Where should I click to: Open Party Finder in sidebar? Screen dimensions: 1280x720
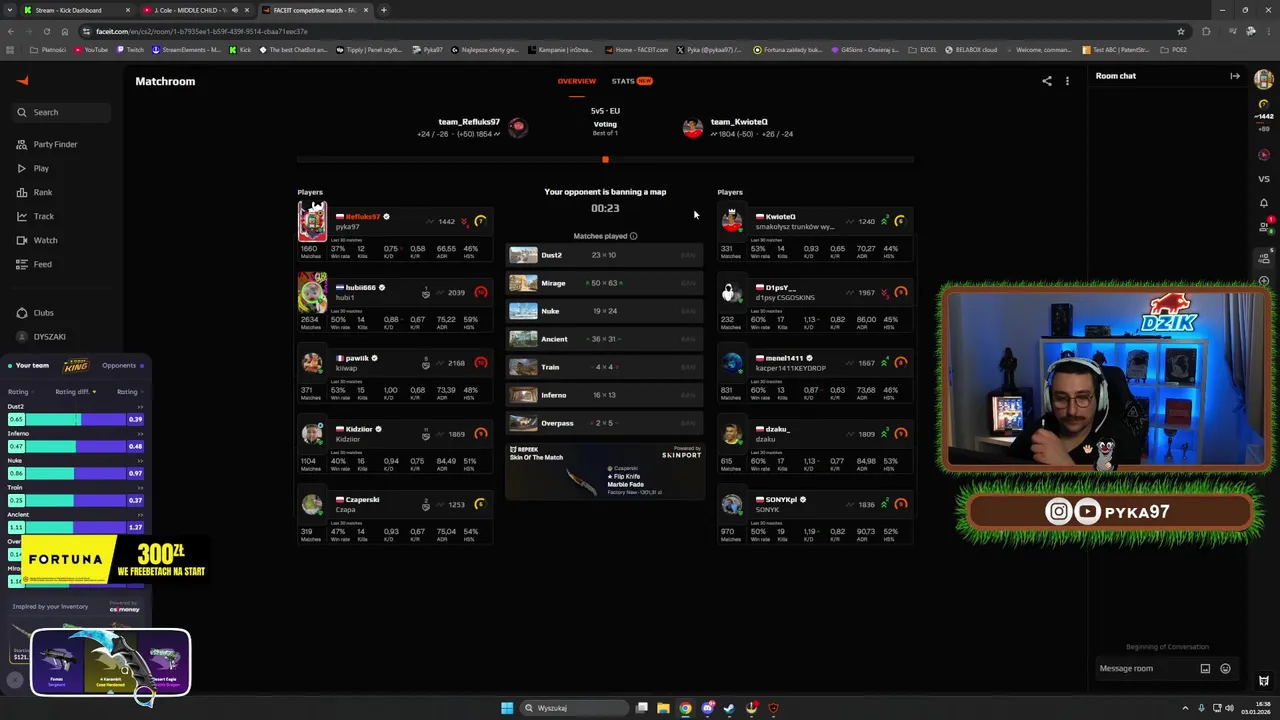click(x=47, y=144)
